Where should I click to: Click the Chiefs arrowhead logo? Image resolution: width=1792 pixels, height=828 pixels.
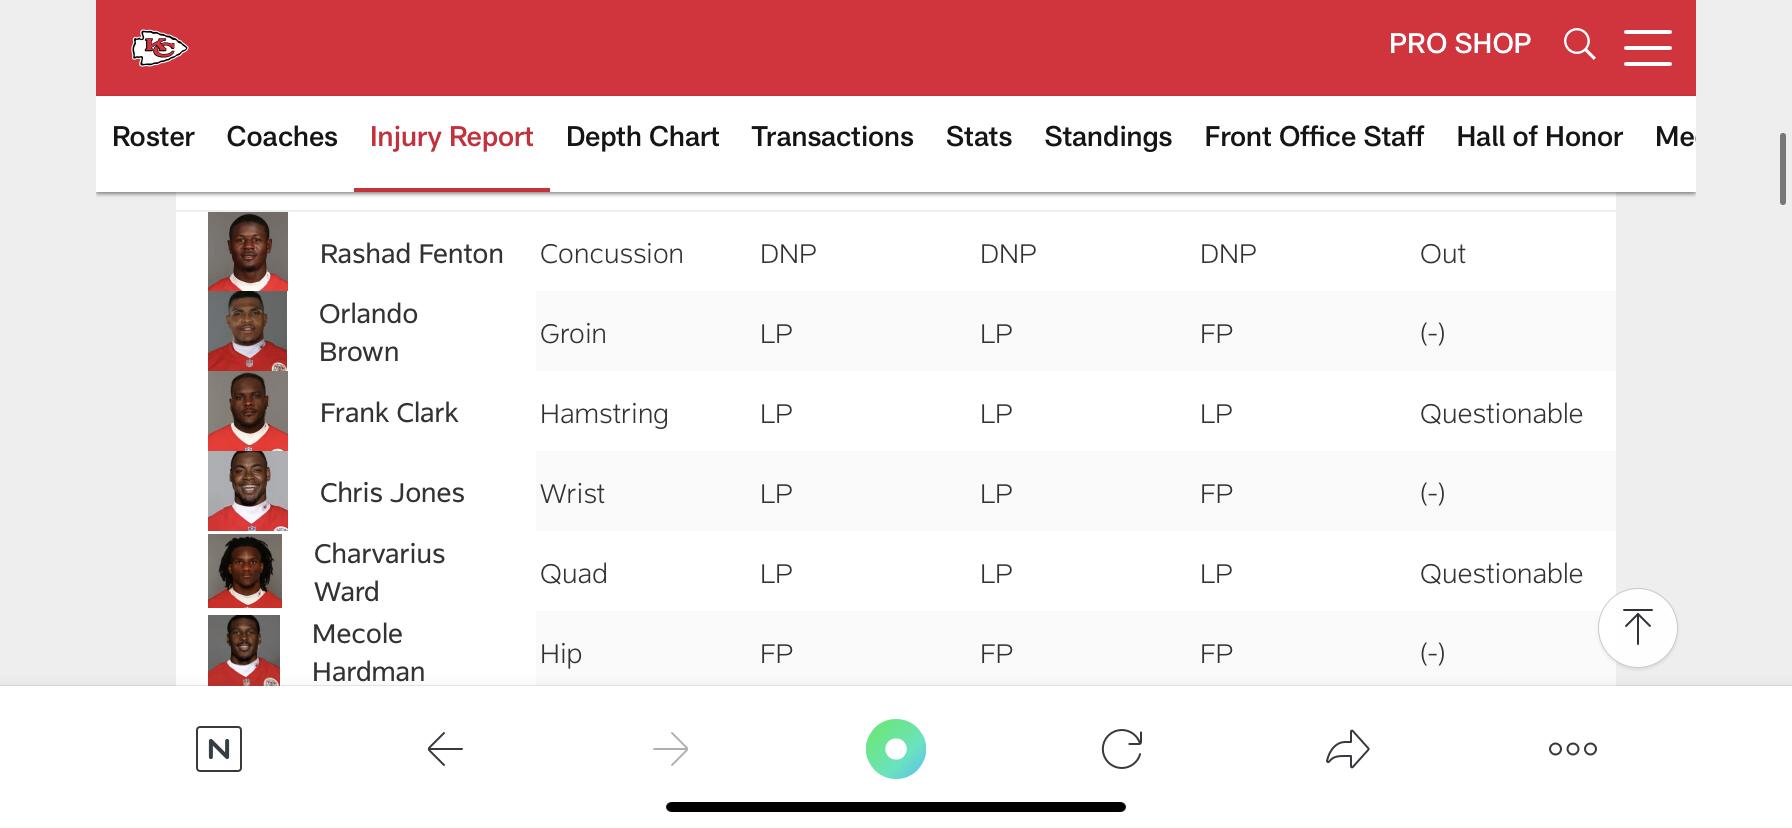tap(160, 47)
